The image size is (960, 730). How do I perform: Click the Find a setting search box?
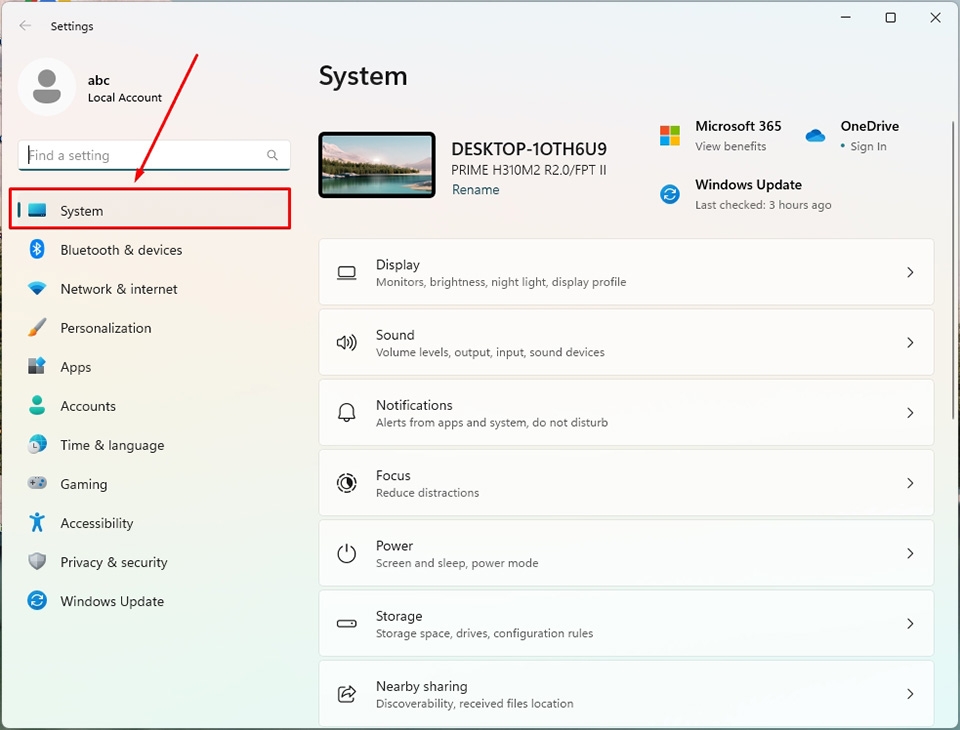coord(154,155)
